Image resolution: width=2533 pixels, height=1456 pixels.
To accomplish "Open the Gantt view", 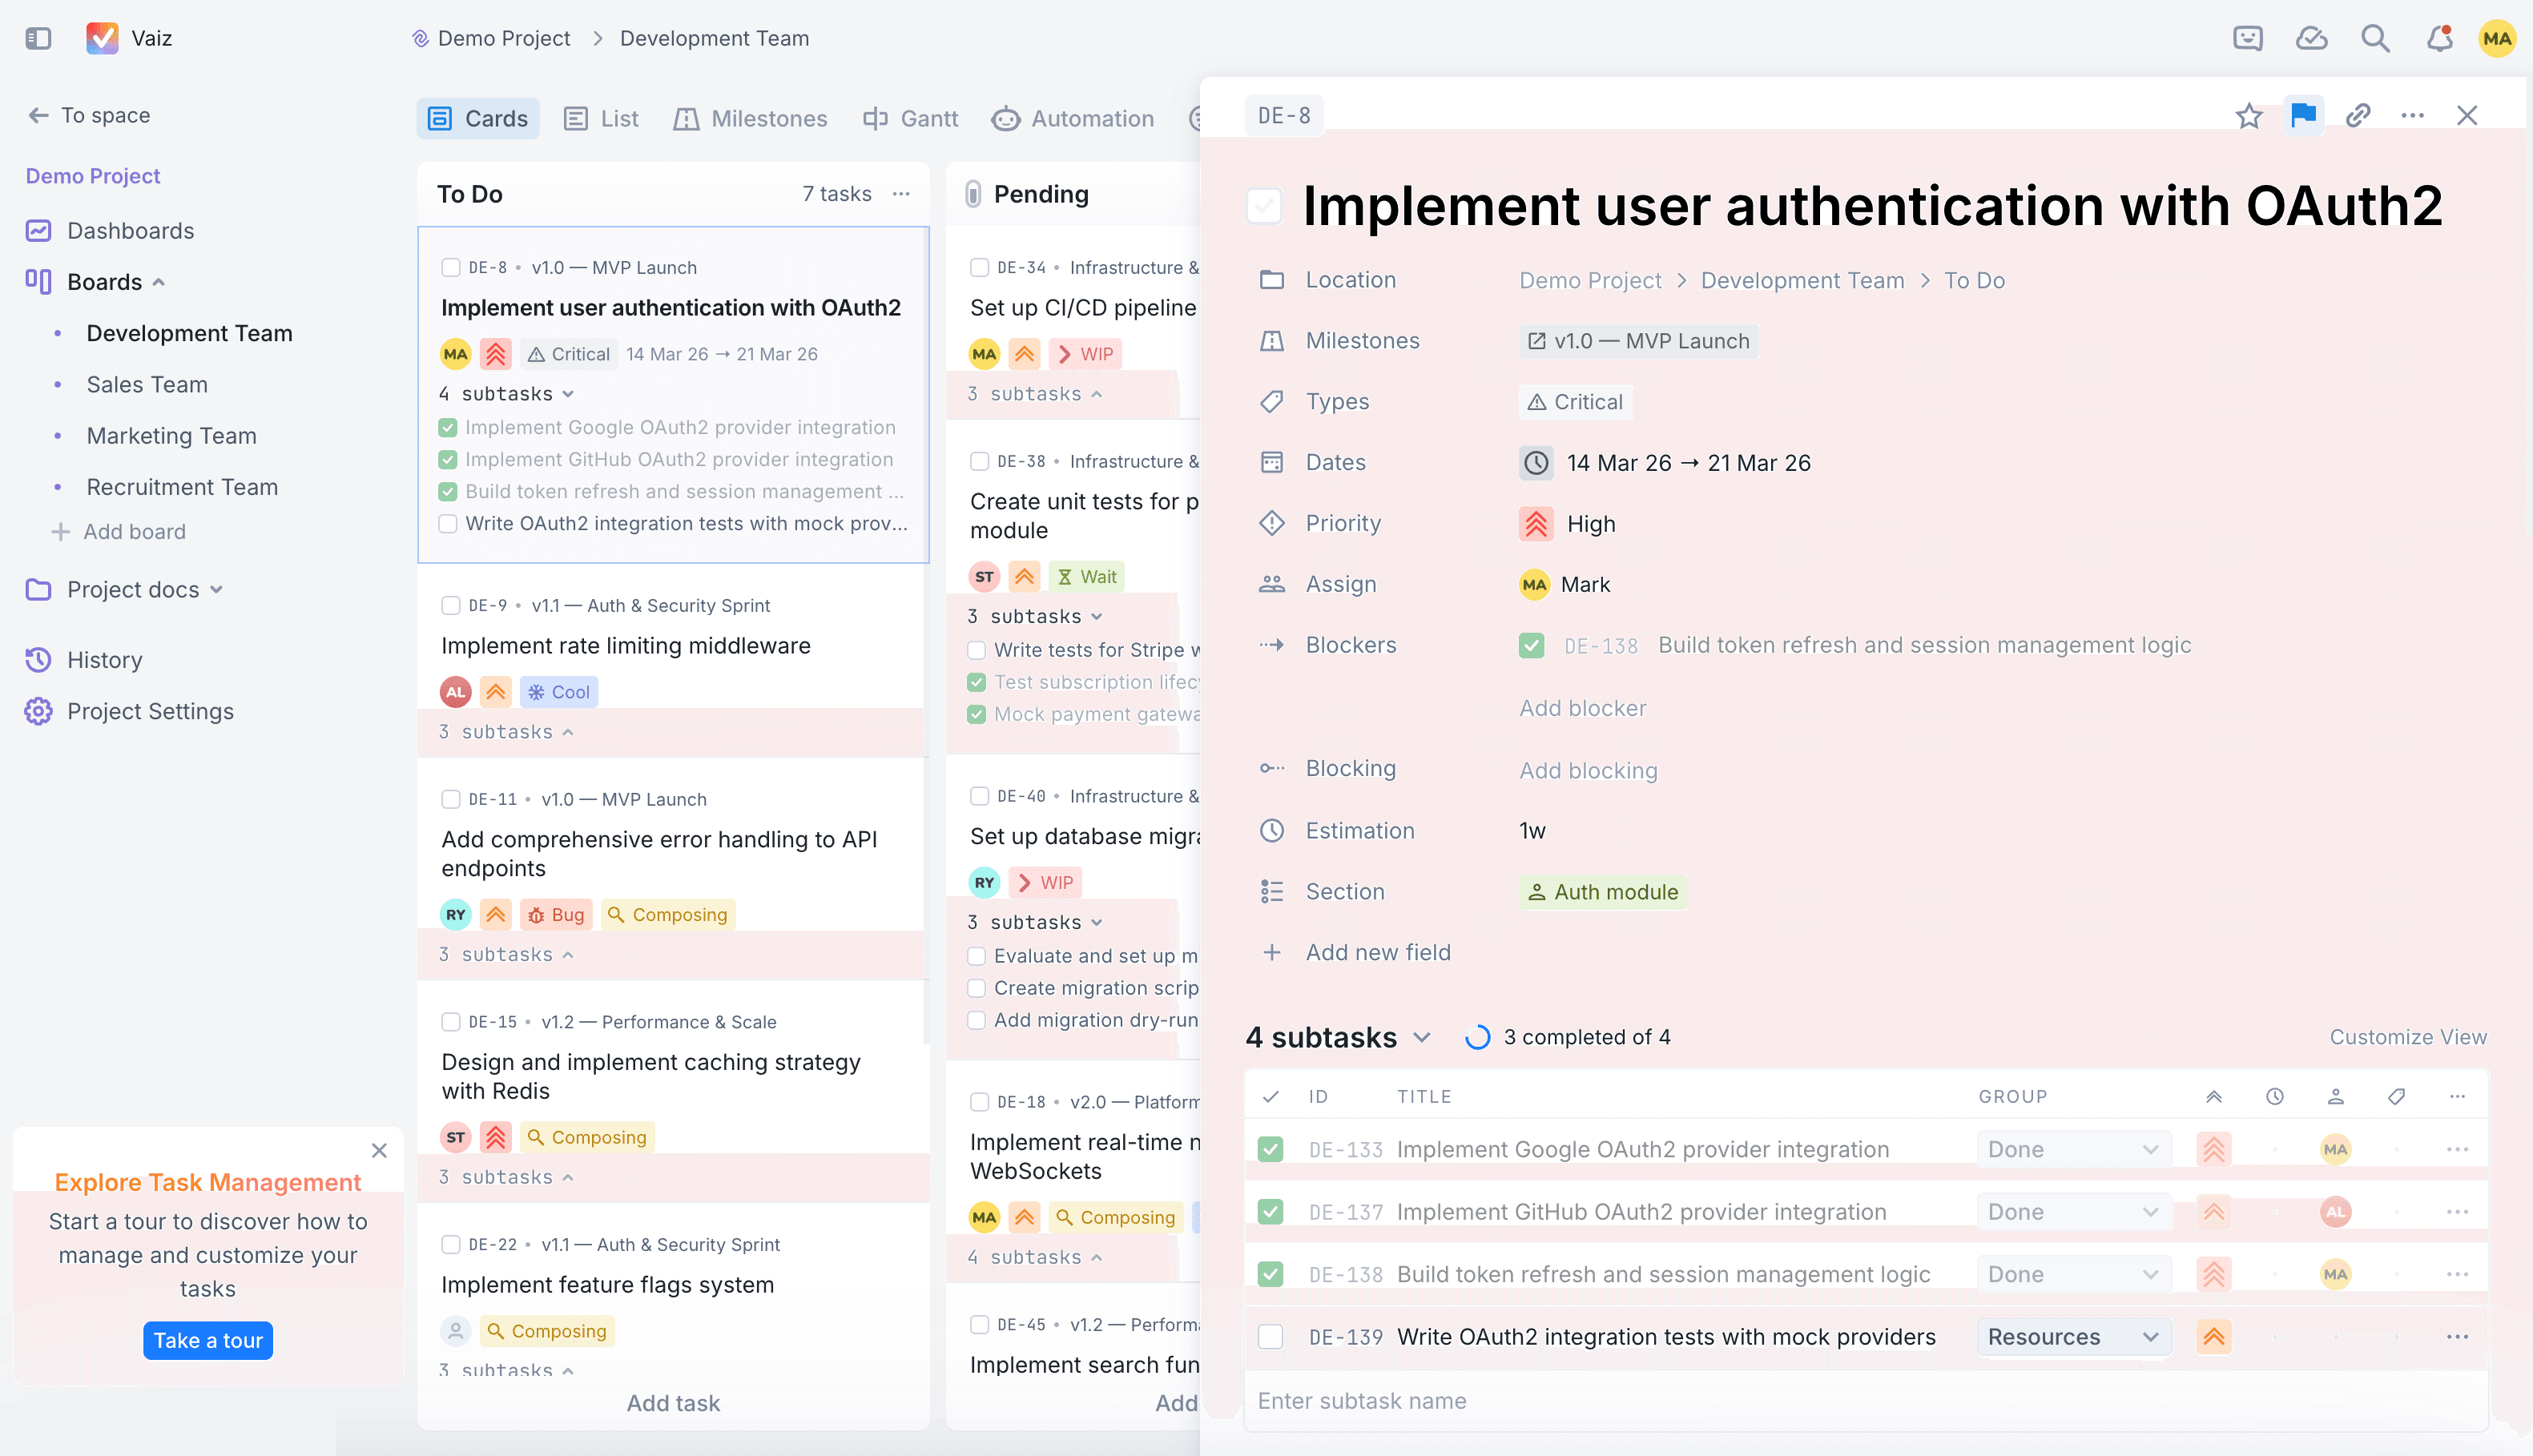I will click(910, 118).
